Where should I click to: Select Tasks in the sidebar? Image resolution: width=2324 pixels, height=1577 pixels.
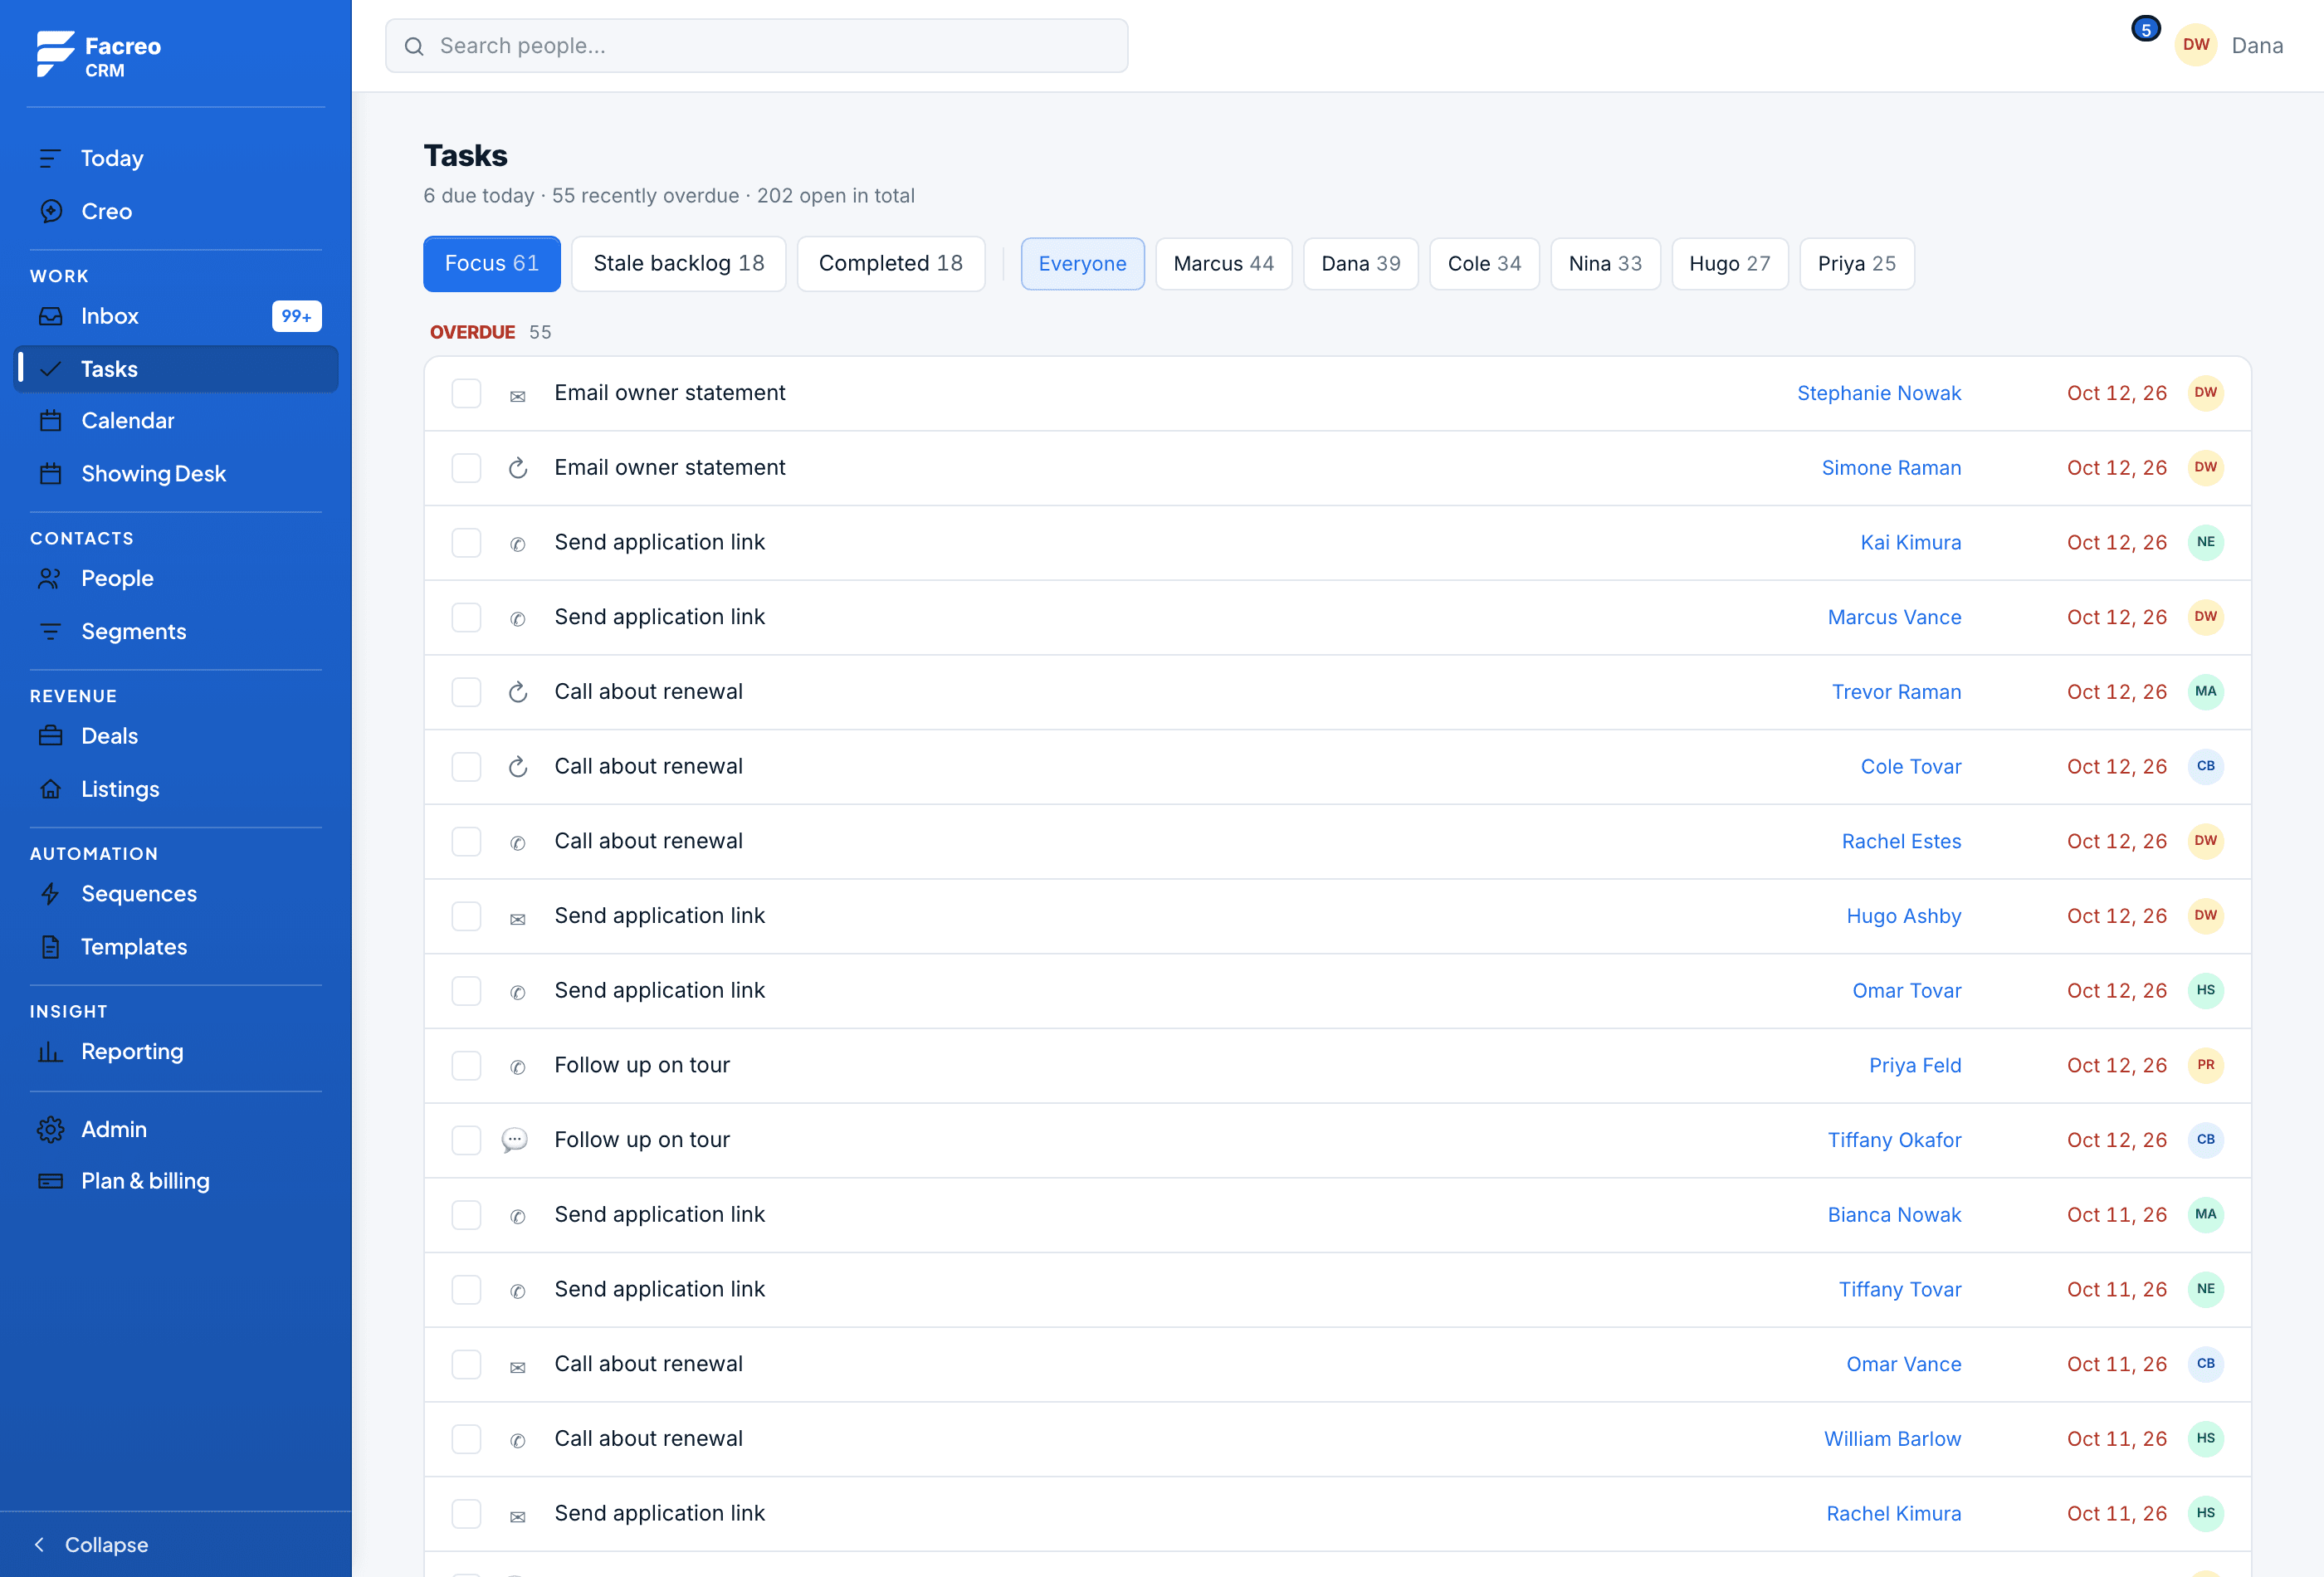177,369
